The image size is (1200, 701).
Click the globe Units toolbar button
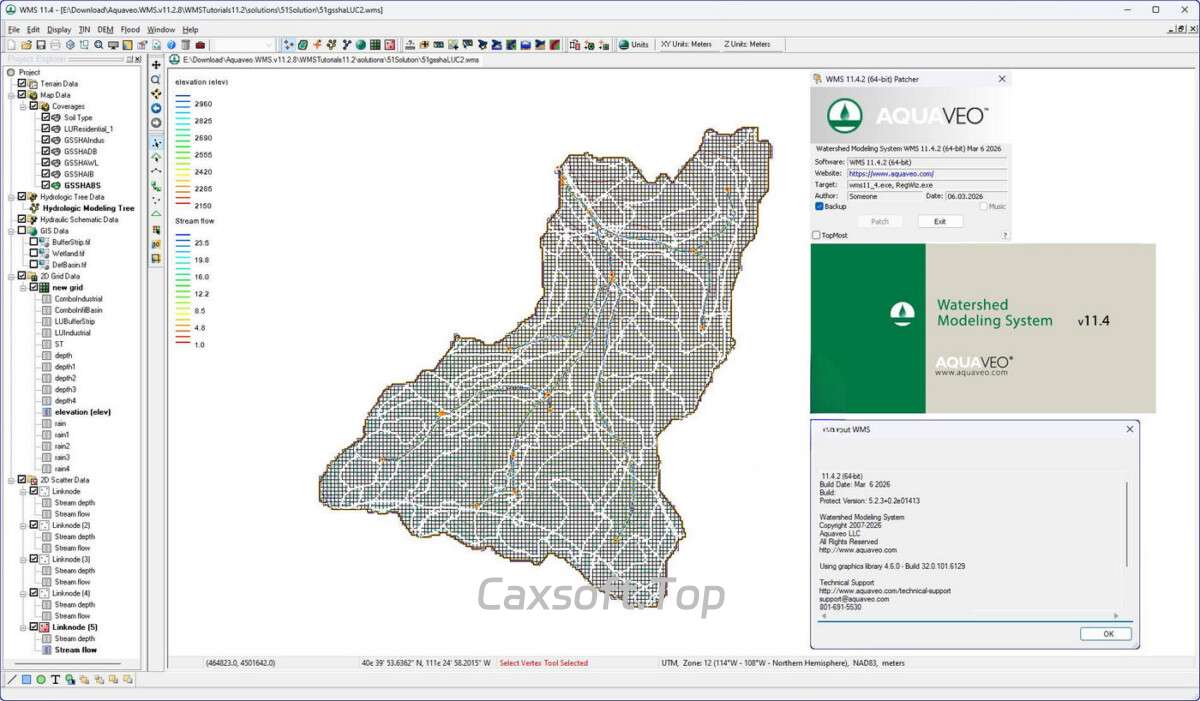click(634, 45)
